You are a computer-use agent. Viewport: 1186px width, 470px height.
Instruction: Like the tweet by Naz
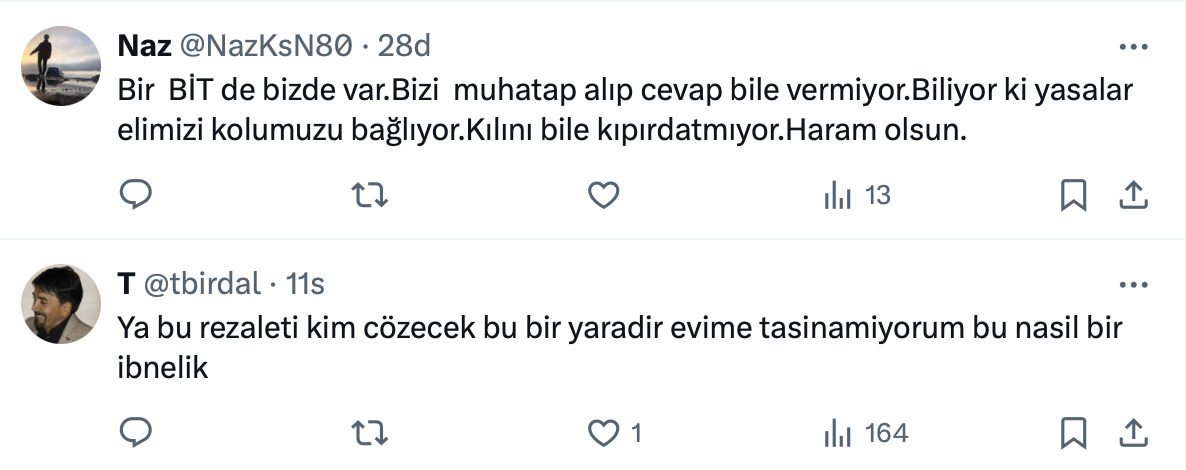[603, 196]
